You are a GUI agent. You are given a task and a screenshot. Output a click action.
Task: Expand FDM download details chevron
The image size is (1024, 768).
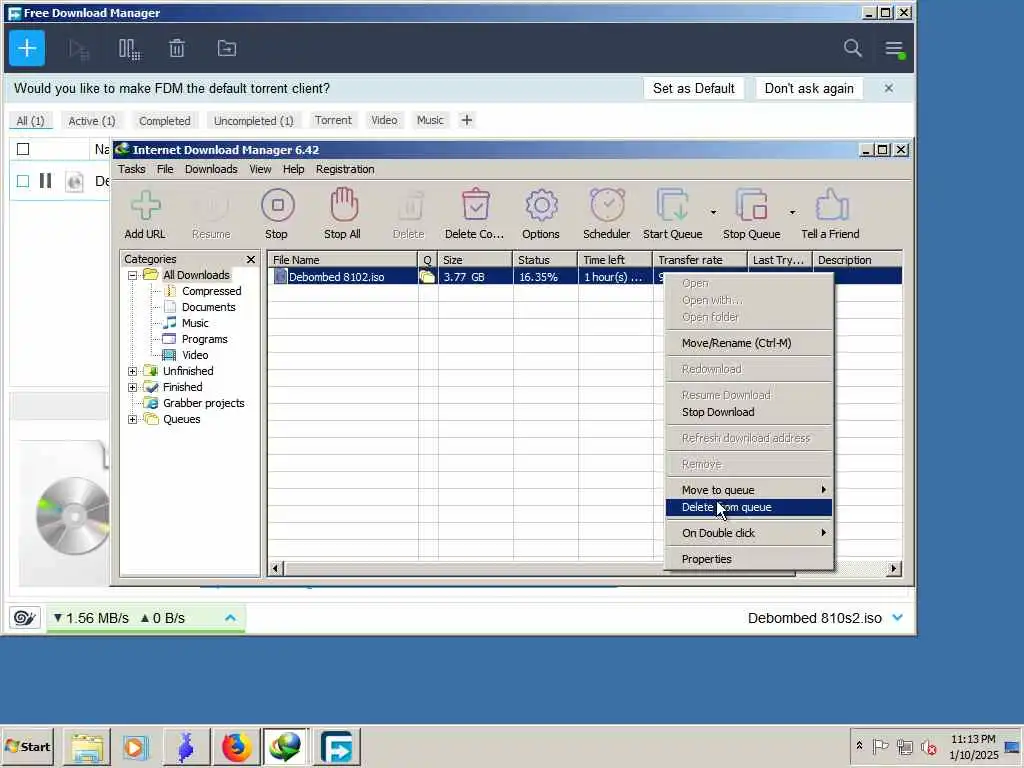[898, 618]
